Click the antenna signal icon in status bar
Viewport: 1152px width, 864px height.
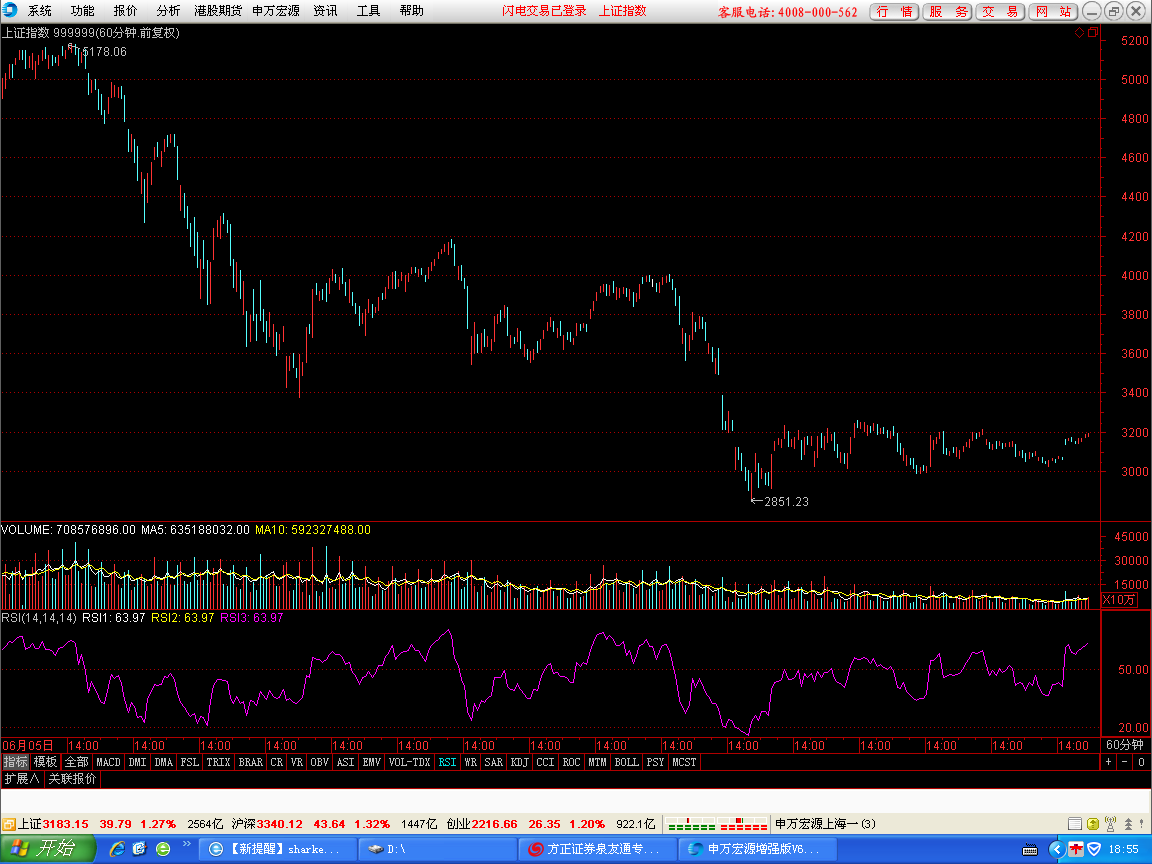(x=1110, y=824)
